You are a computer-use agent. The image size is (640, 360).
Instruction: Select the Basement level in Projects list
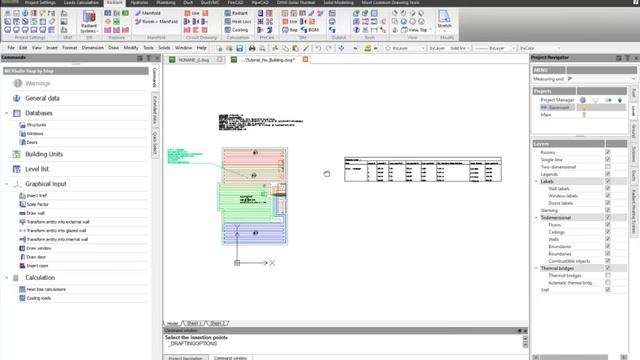558,107
